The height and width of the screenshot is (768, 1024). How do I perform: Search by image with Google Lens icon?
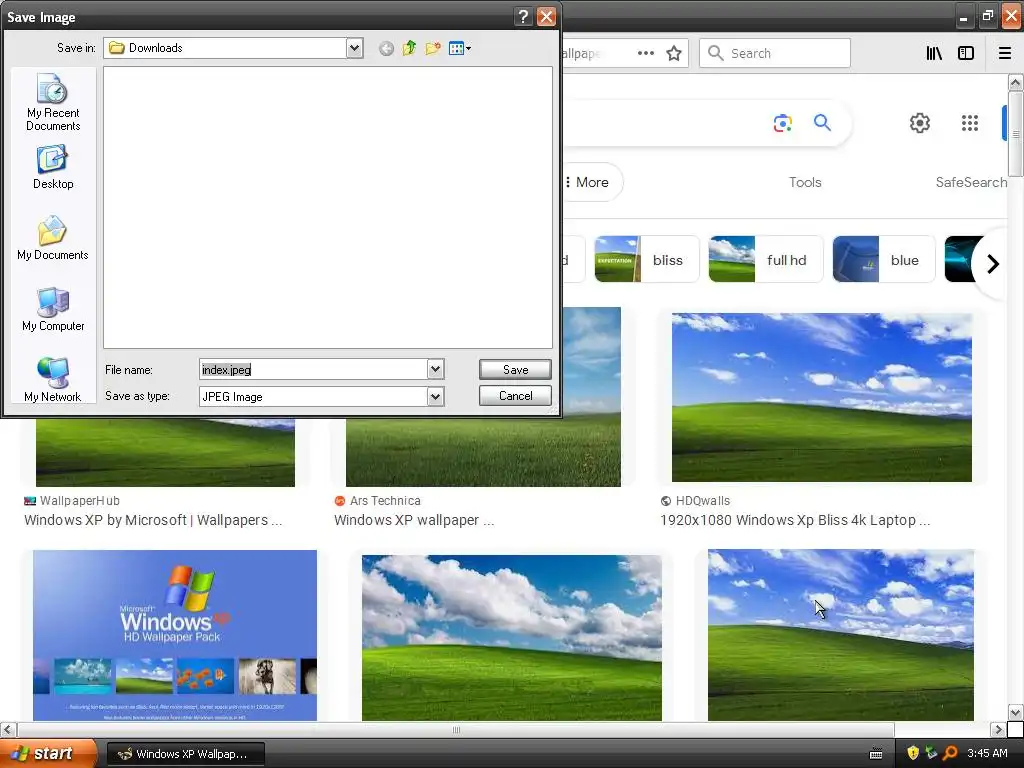[782, 123]
